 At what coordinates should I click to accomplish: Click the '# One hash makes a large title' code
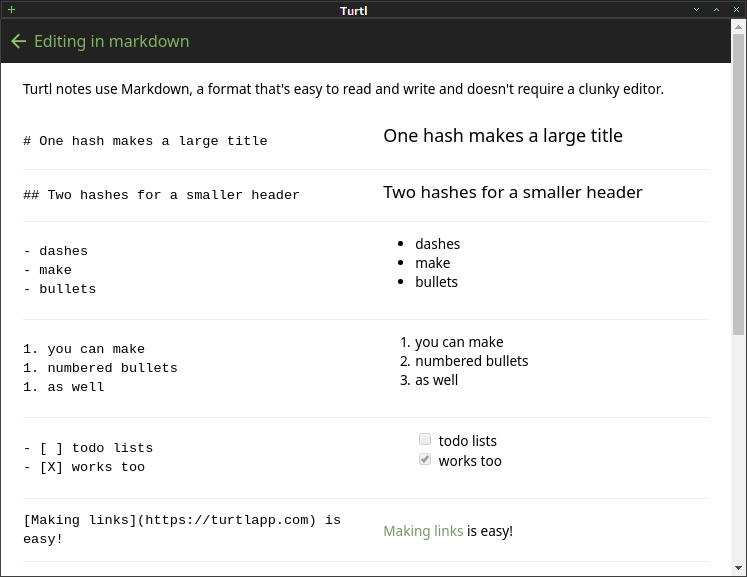pos(145,141)
